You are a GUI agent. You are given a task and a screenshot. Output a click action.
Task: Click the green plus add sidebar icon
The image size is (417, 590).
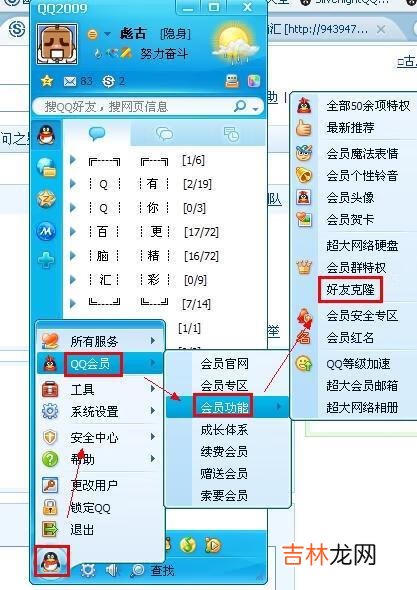(46, 260)
